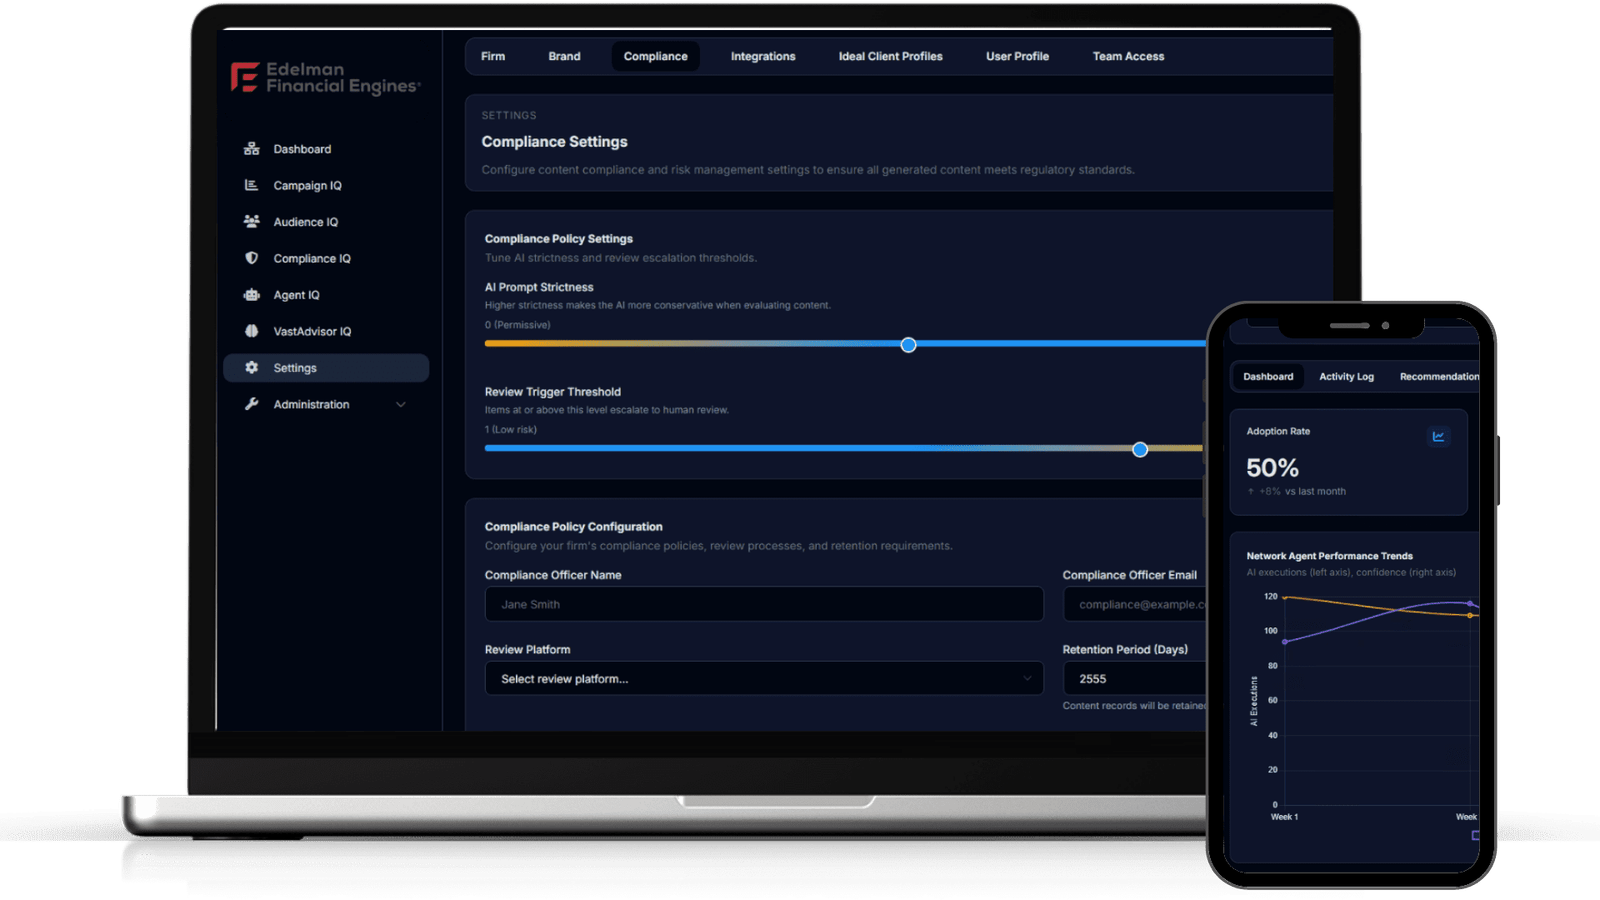Open the Activity Log tab on phone
The image size is (1600, 900).
(x=1346, y=377)
